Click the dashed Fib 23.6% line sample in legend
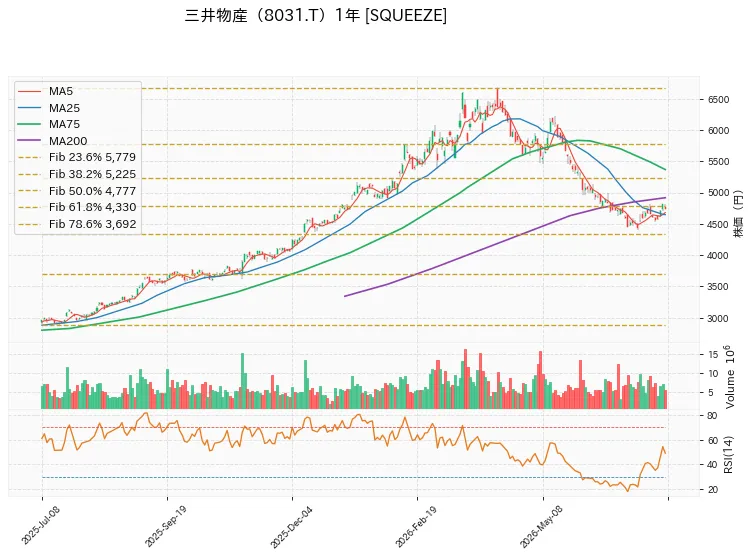This screenshot has height=558, width=752. point(30,157)
